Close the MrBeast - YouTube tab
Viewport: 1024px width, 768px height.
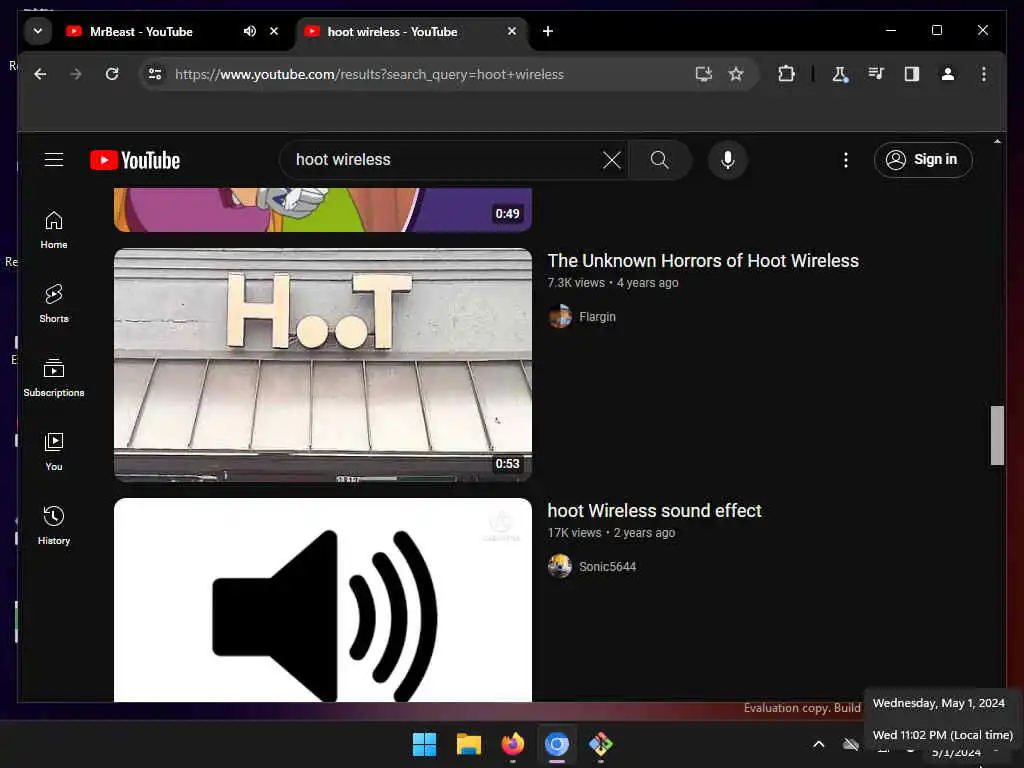click(x=274, y=31)
